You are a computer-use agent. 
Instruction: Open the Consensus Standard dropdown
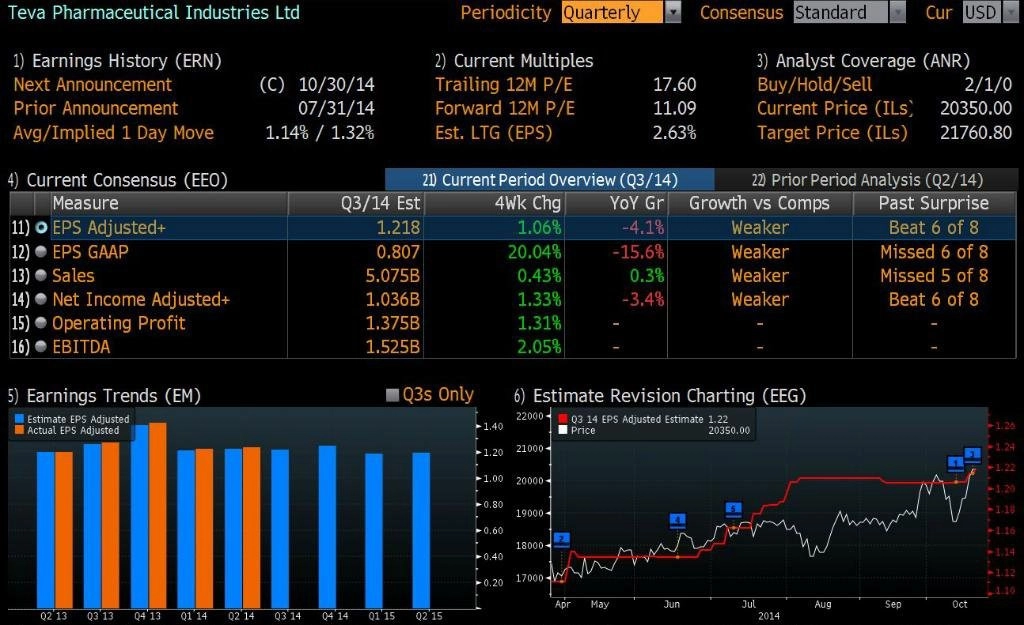[x=850, y=12]
